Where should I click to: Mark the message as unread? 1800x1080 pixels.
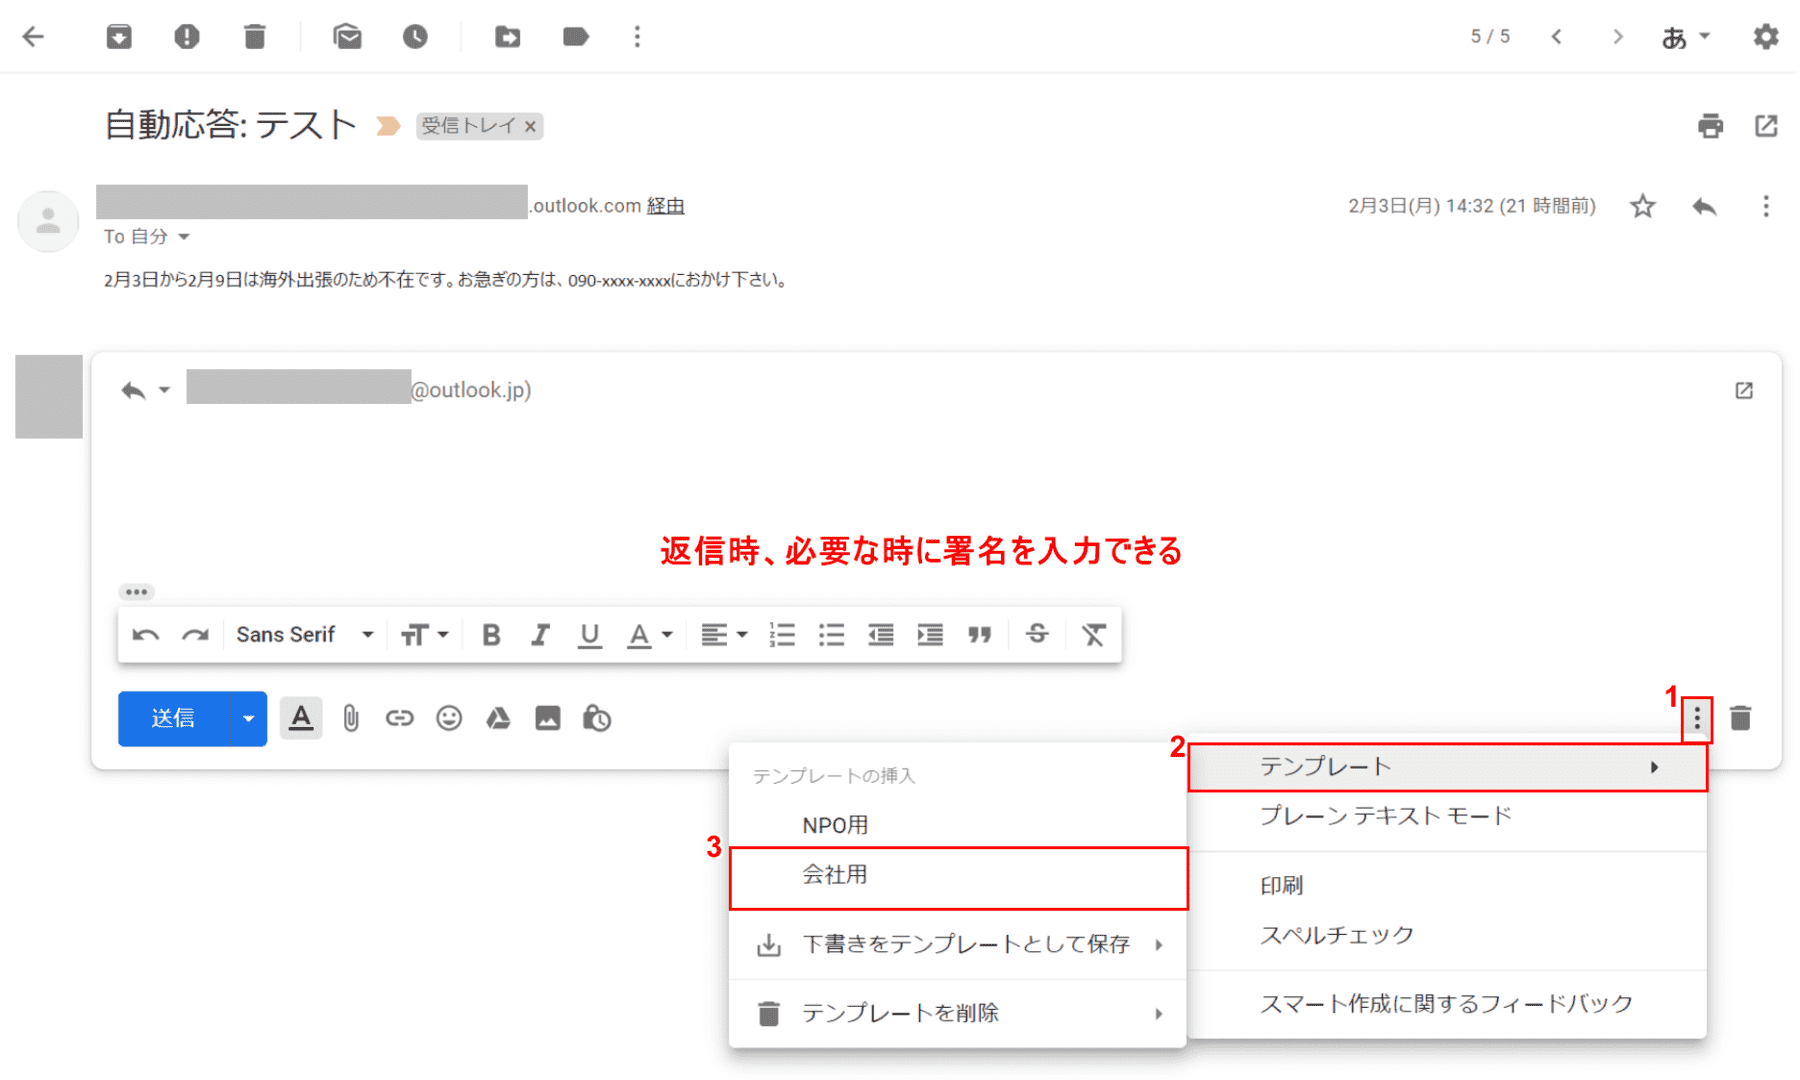(x=347, y=37)
